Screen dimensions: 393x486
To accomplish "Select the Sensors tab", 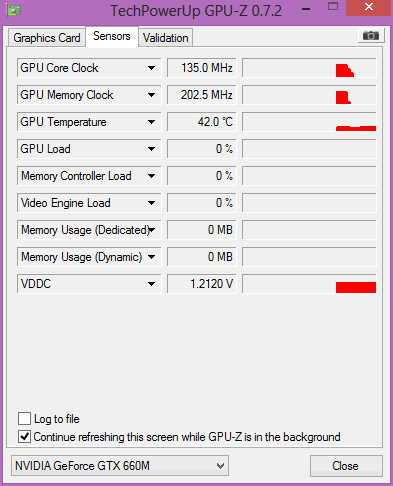I will [x=112, y=36].
